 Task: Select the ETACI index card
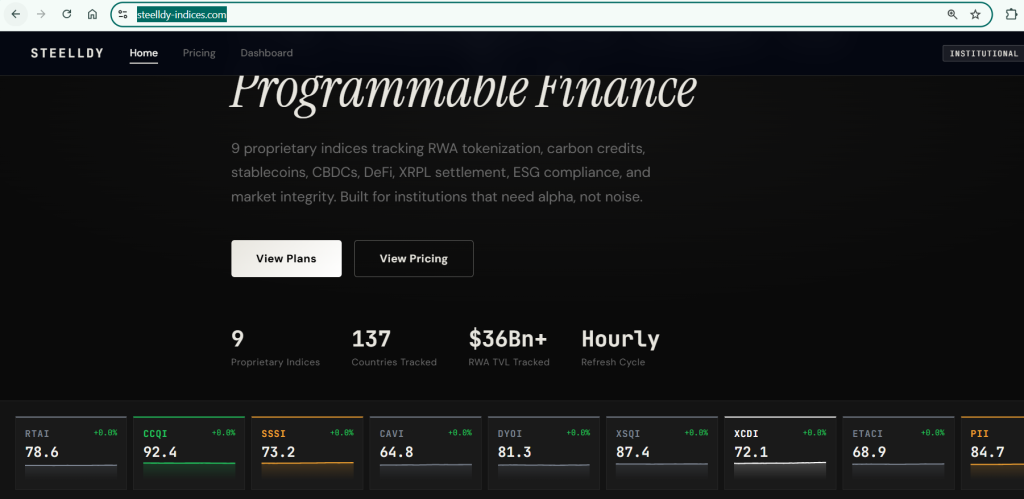(898, 453)
